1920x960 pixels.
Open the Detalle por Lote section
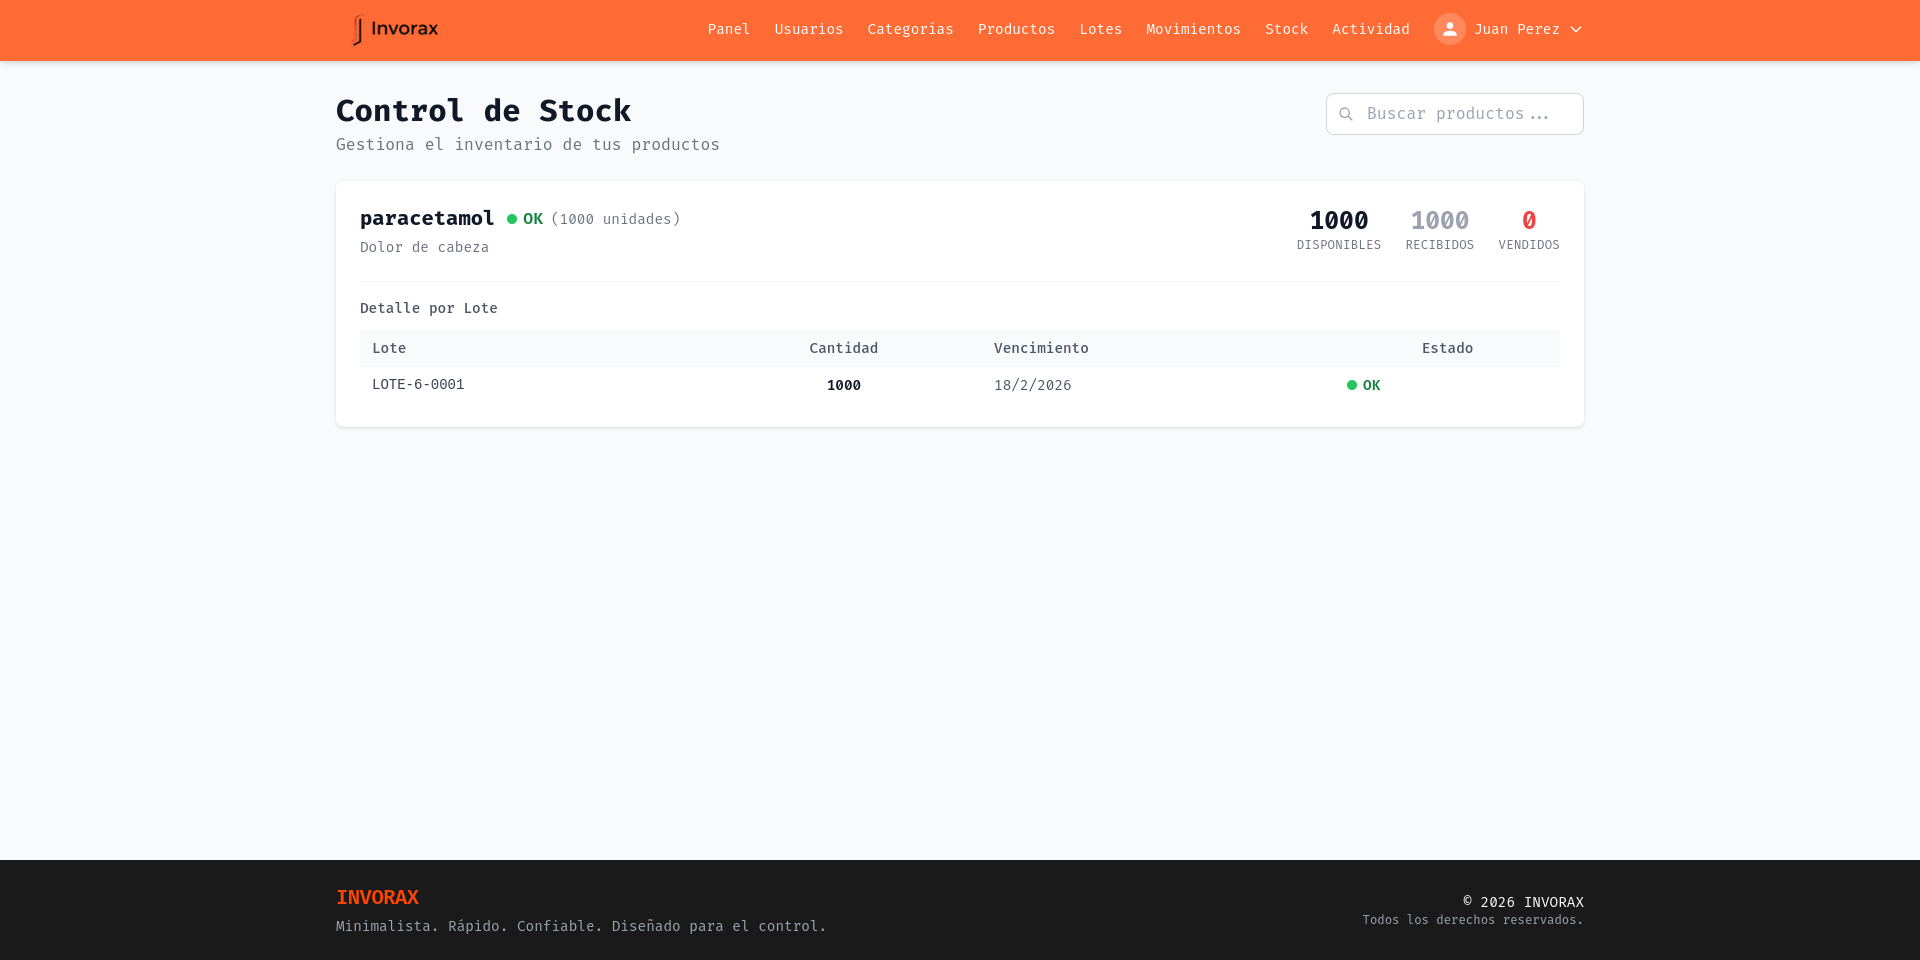(429, 308)
